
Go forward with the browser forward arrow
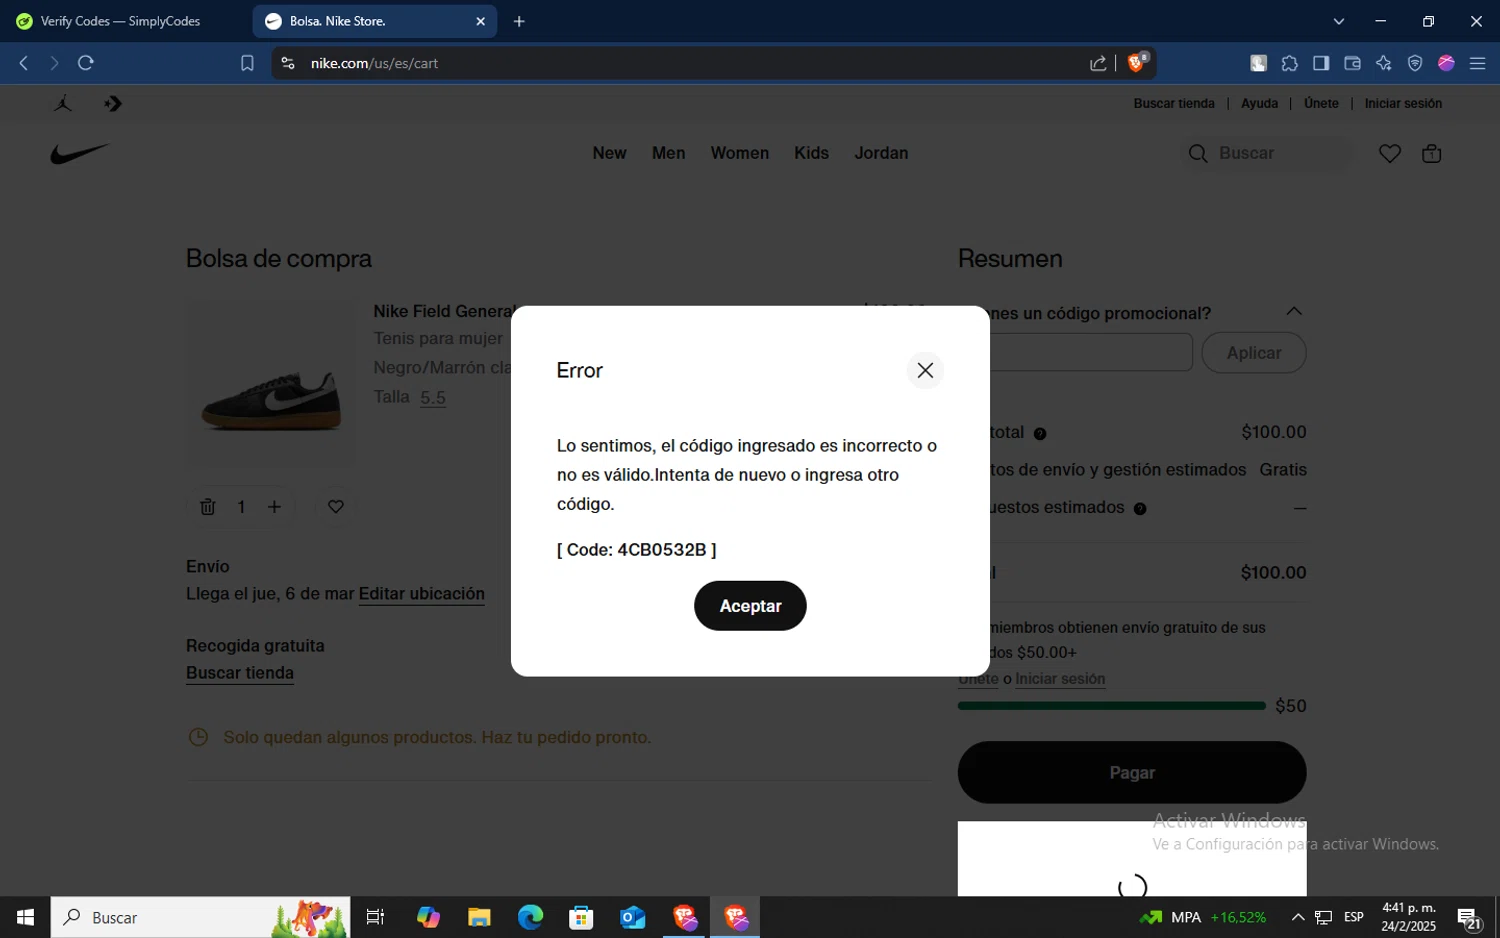tap(54, 63)
